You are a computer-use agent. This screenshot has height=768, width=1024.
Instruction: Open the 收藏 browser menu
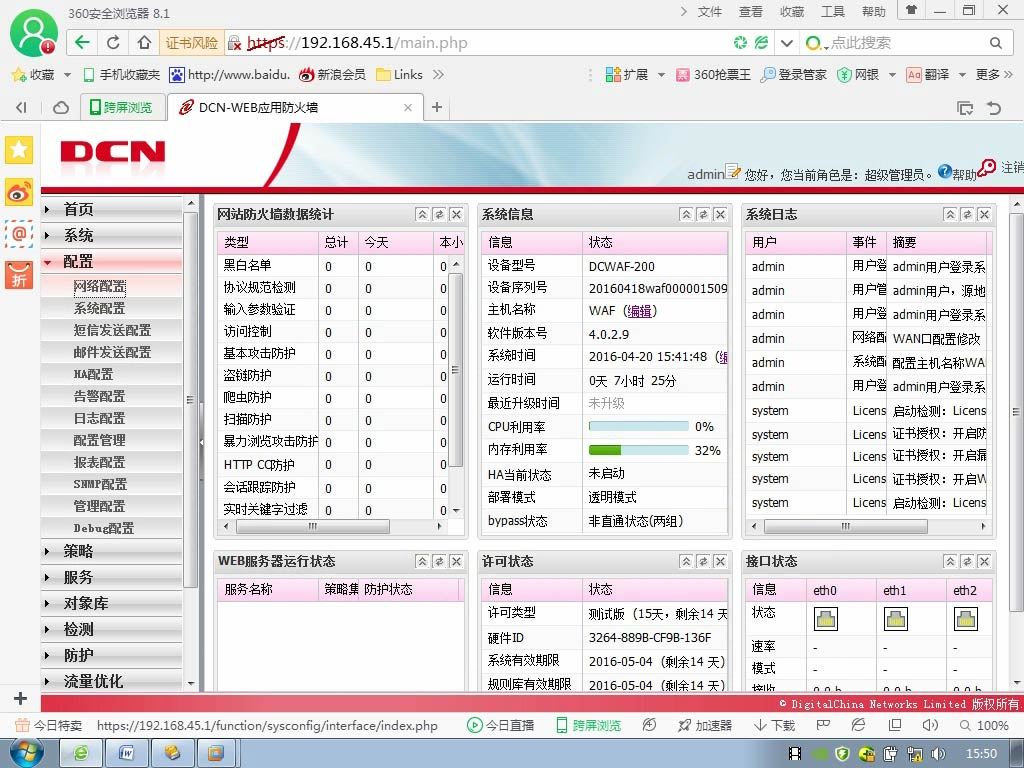coord(792,12)
